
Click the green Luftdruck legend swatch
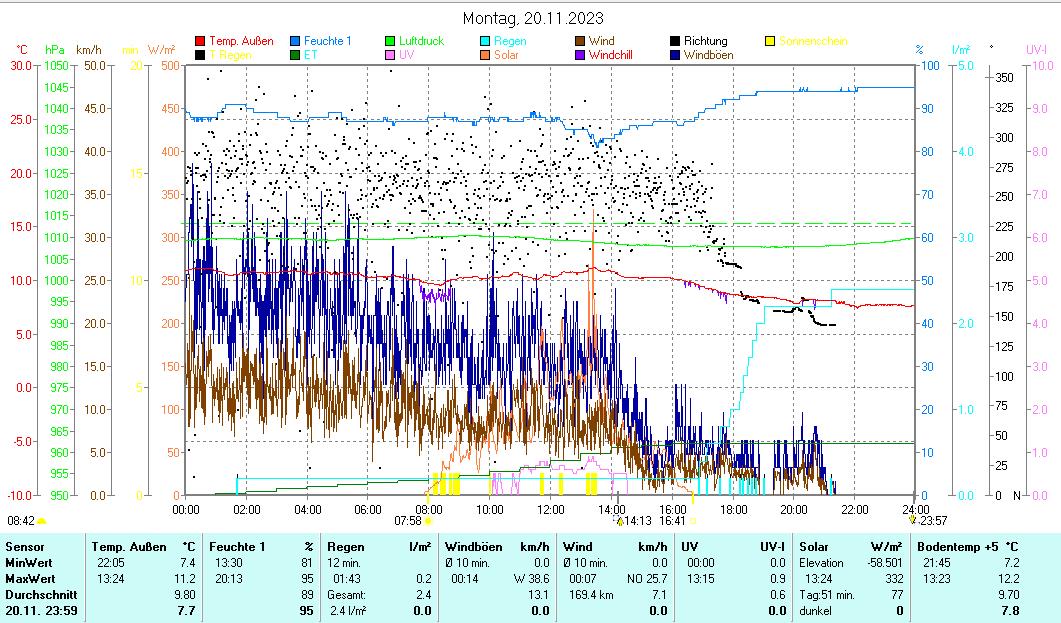click(x=390, y=42)
